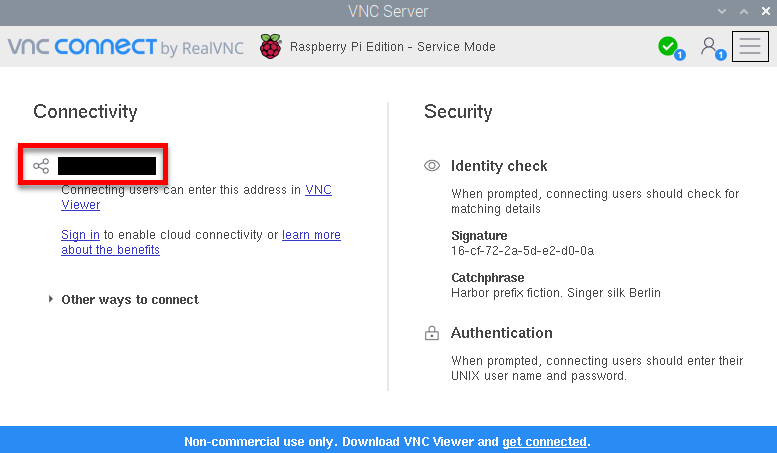Close the VNC Server window
777x453 pixels.
tap(766, 11)
